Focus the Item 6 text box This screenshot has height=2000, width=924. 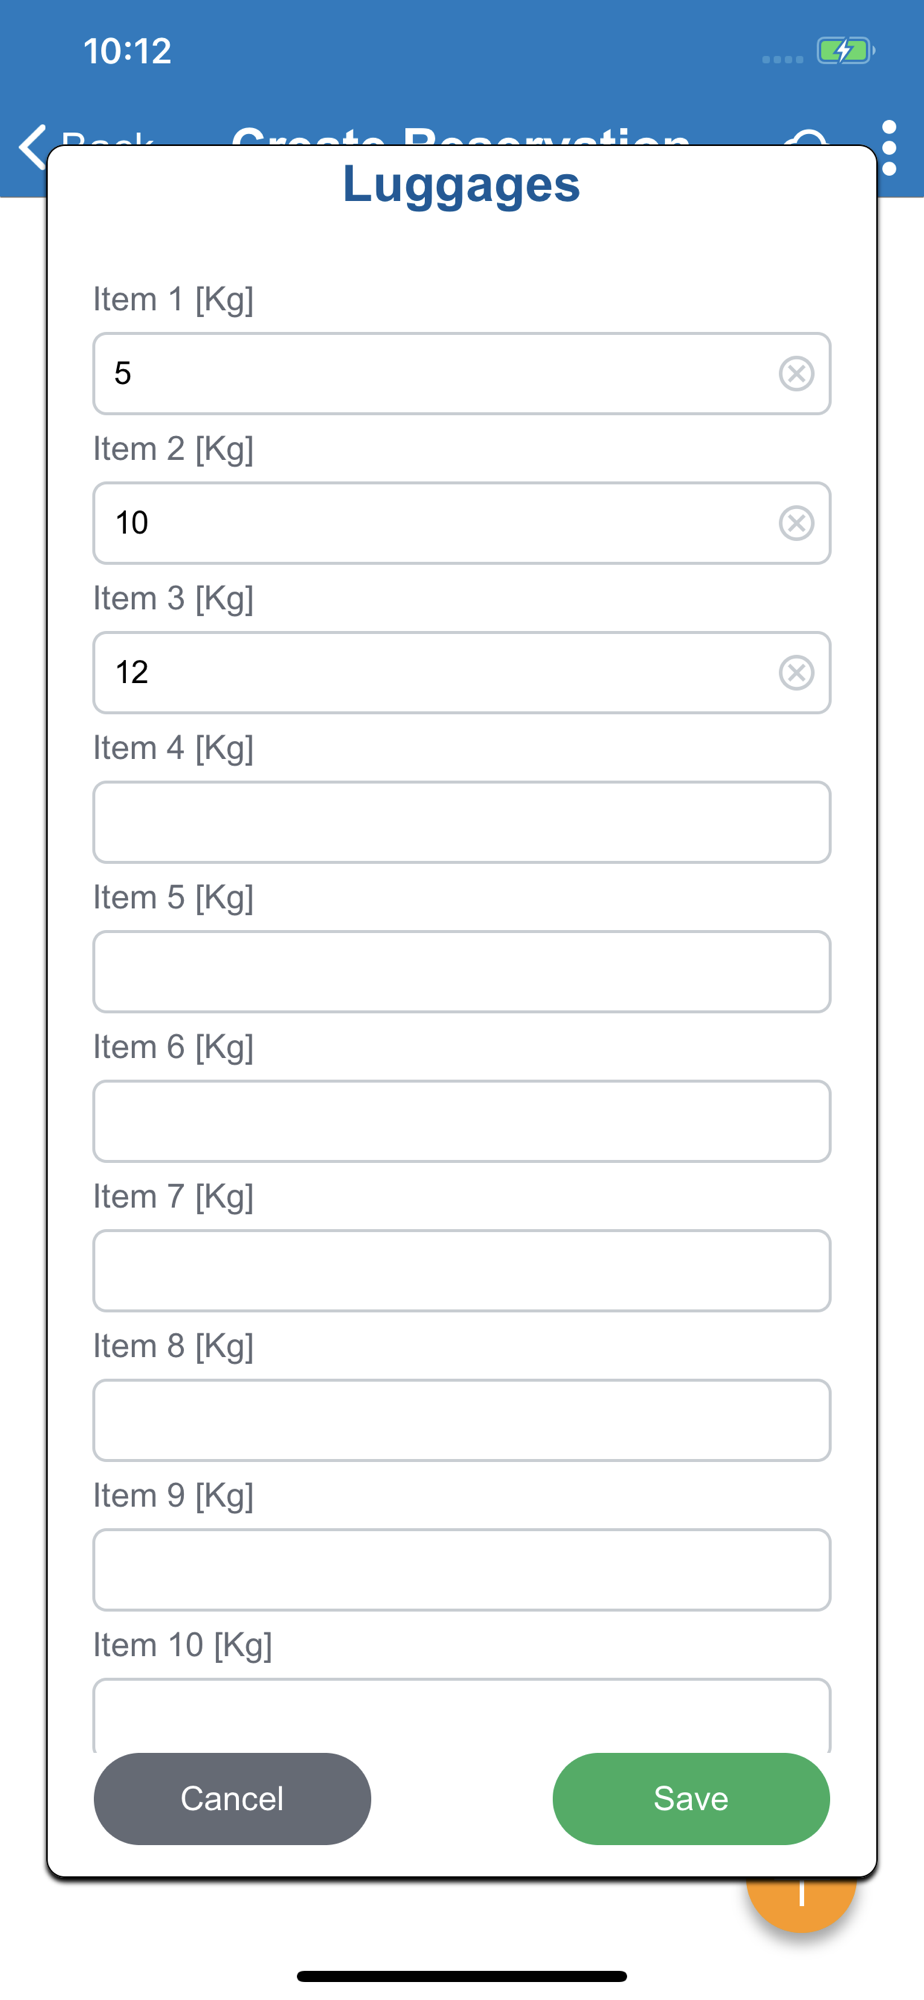tap(461, 1121)
